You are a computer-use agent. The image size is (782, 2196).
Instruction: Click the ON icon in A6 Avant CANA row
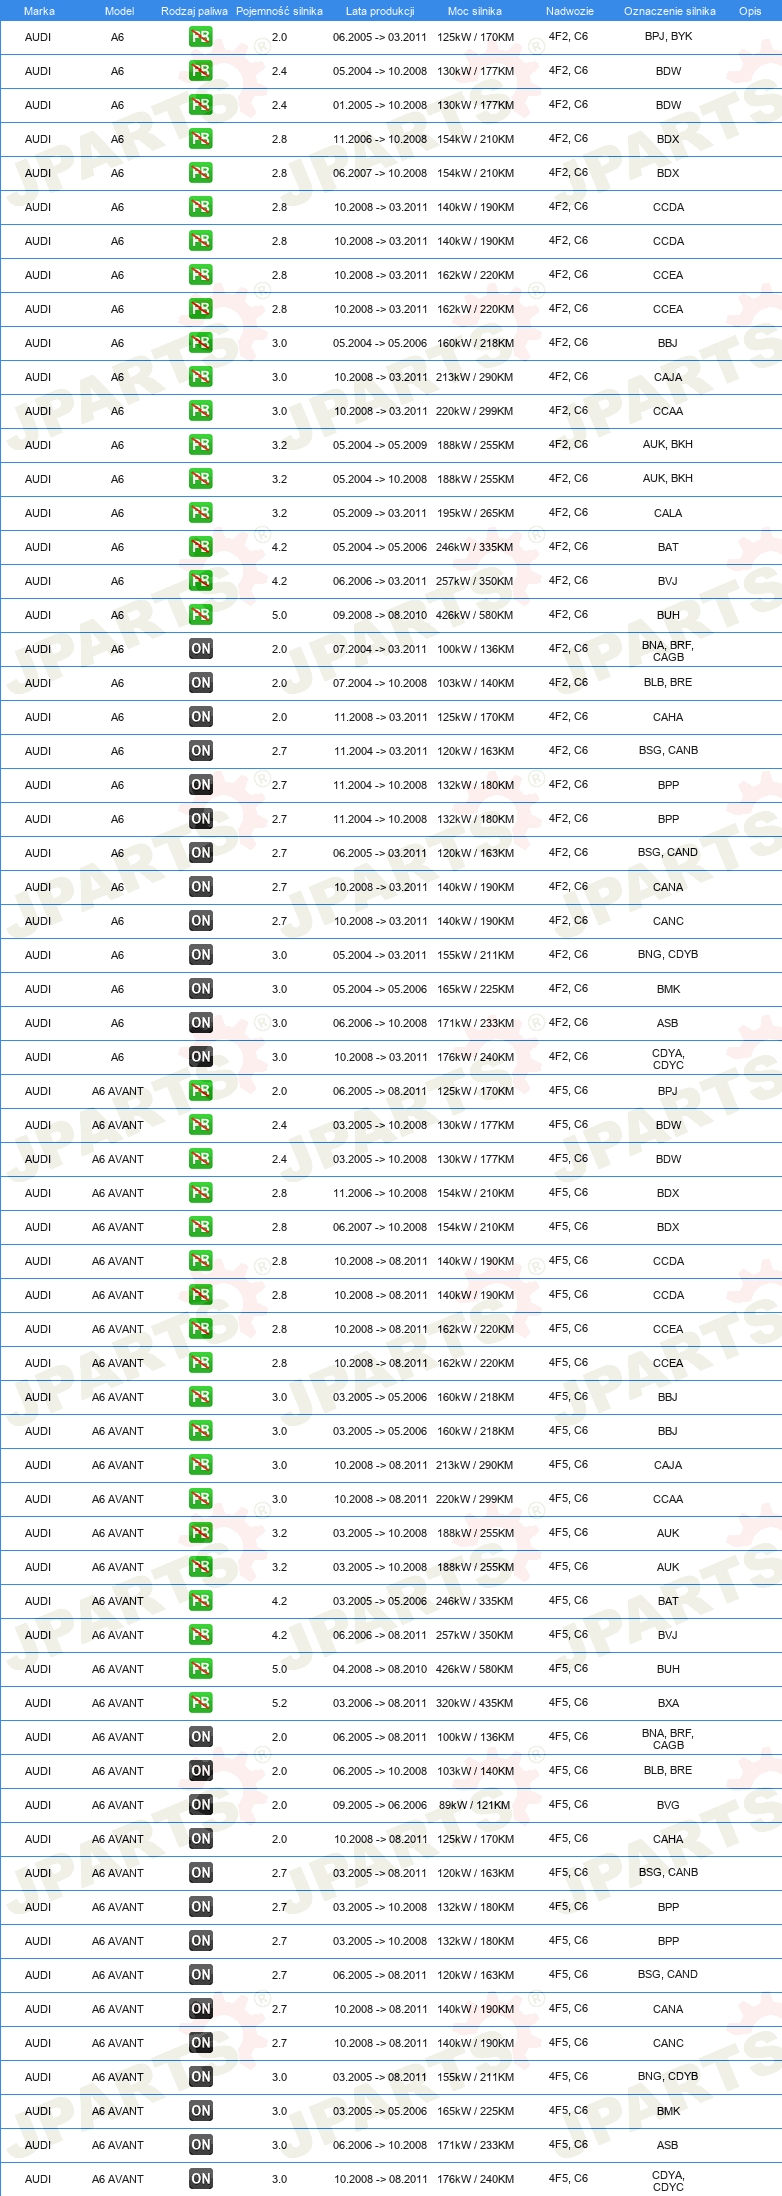point(200,2009)
